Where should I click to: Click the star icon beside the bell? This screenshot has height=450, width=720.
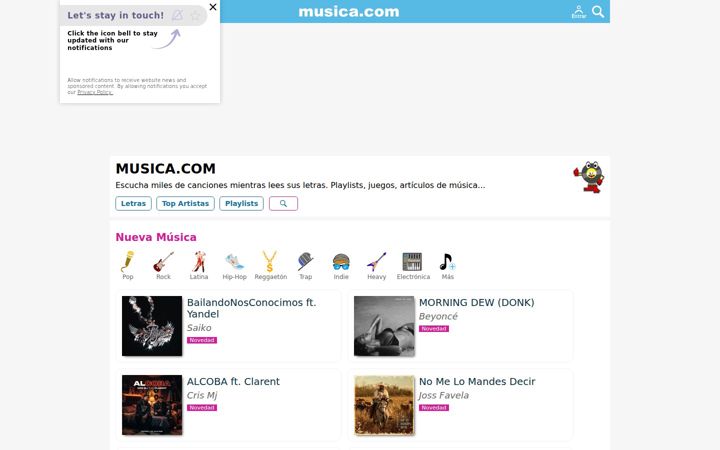coord(195,16)
